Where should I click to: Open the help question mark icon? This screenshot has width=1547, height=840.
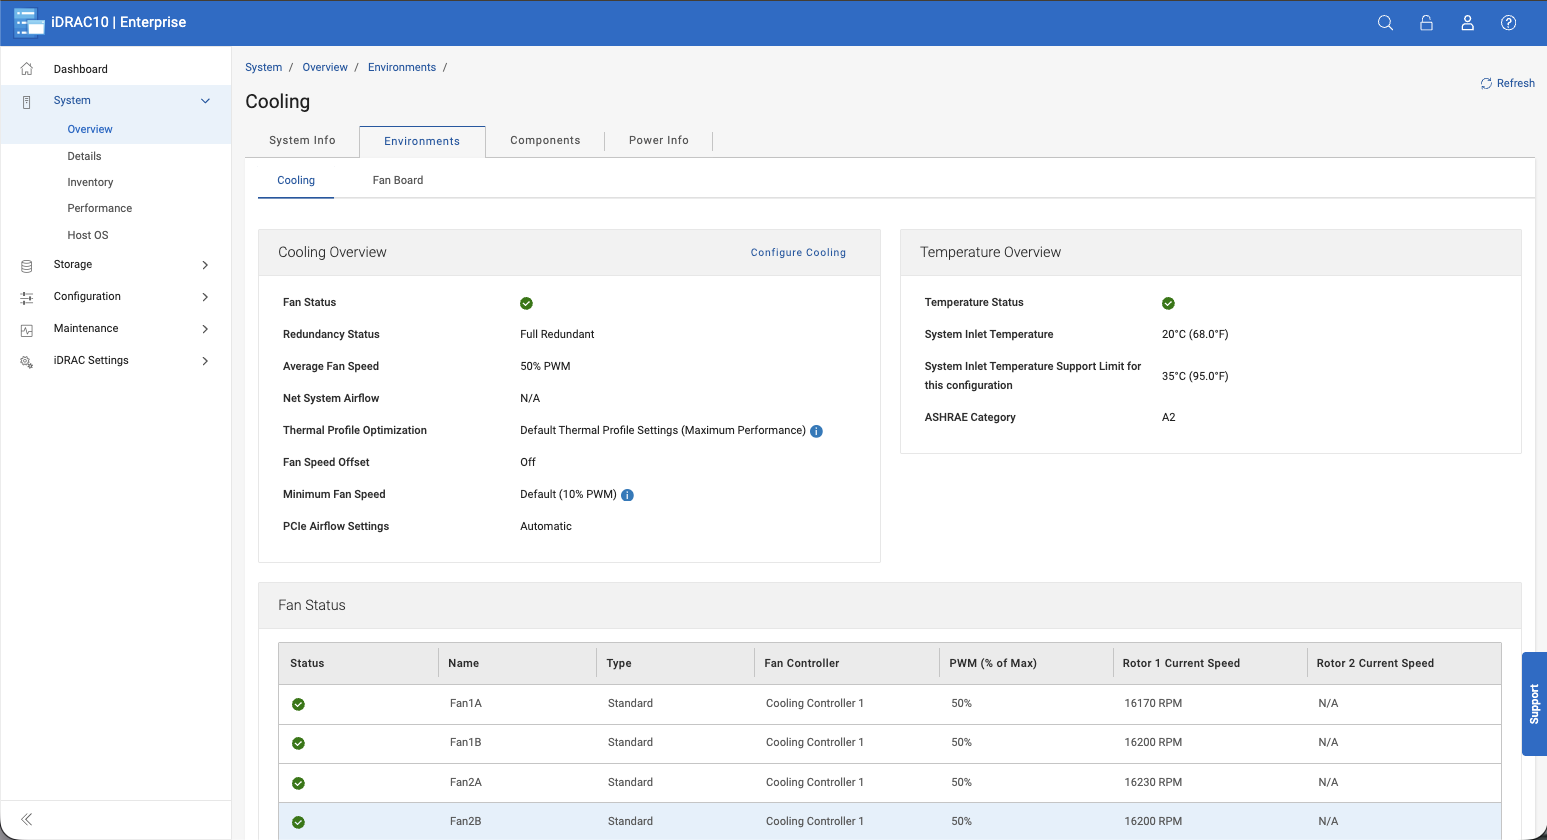tap(1508, 23)
